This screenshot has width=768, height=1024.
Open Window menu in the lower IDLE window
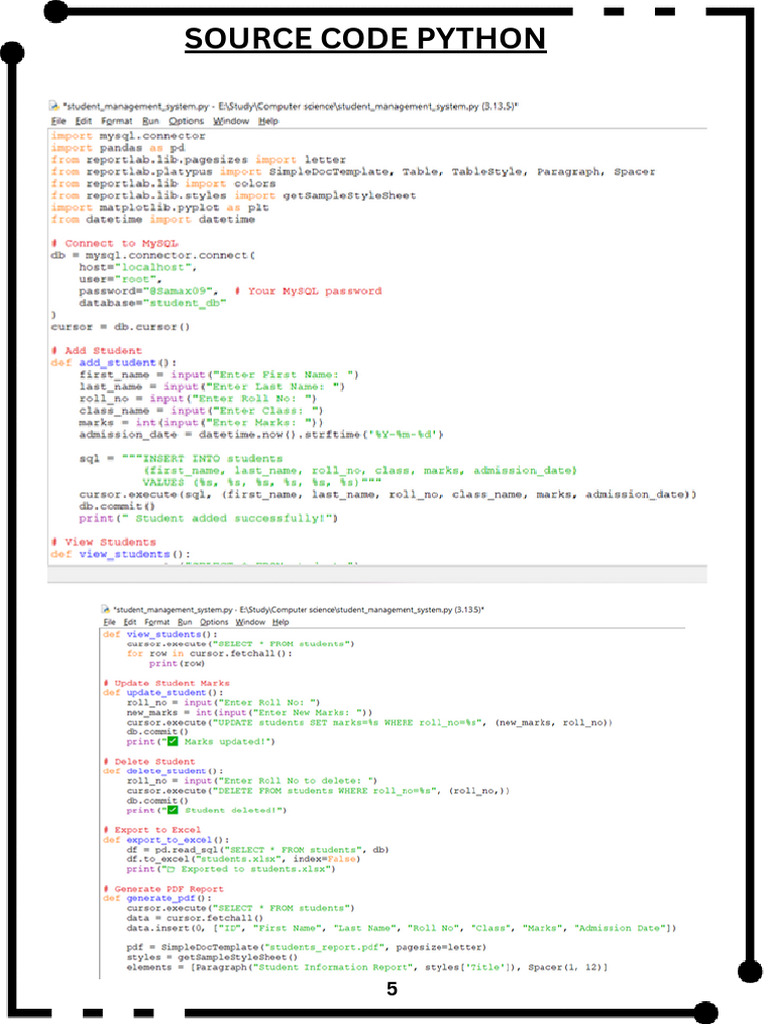coord(249,622)
